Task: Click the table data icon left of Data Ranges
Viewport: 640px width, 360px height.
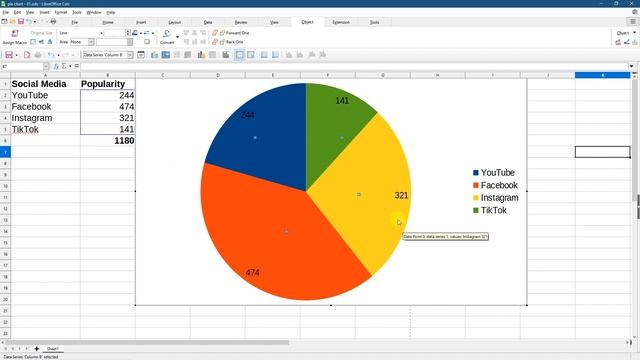Action: click(188, 55)
